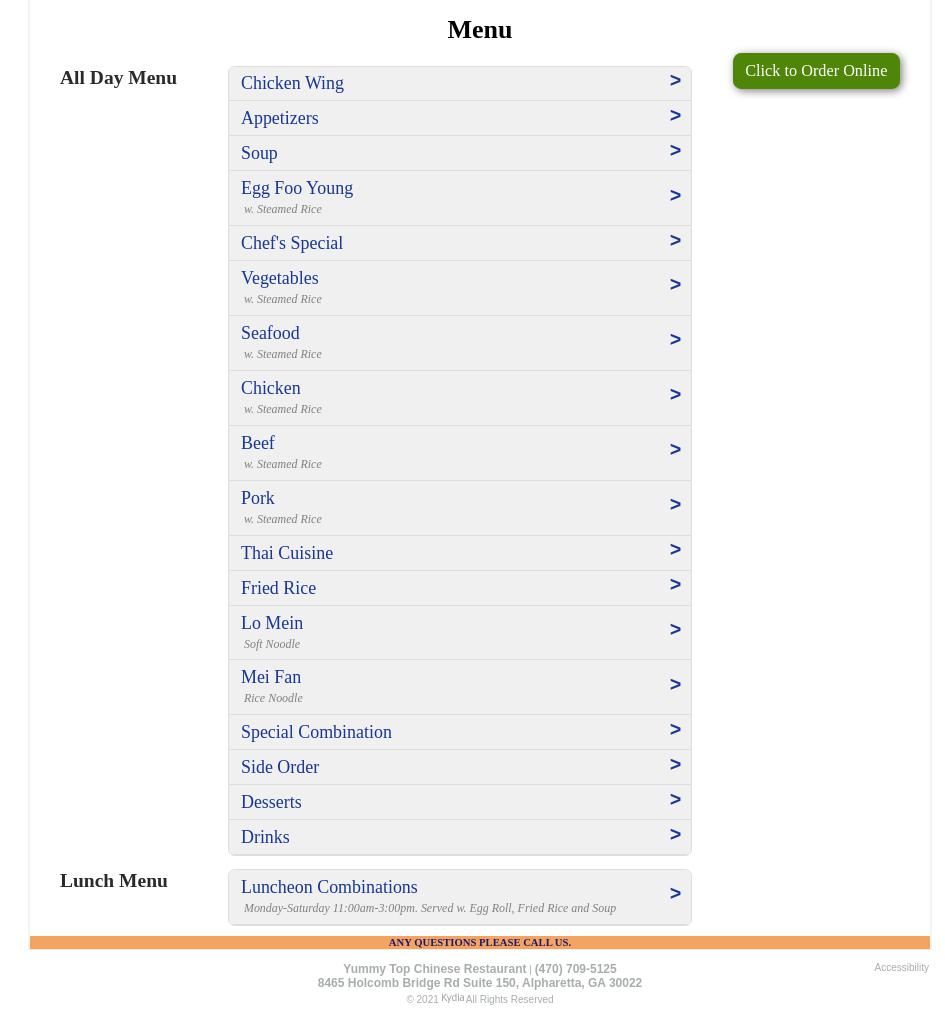Expand Egg Foo Young using its arrow
The height and width of the screenshot is (1012, 945).
point(675,196)
